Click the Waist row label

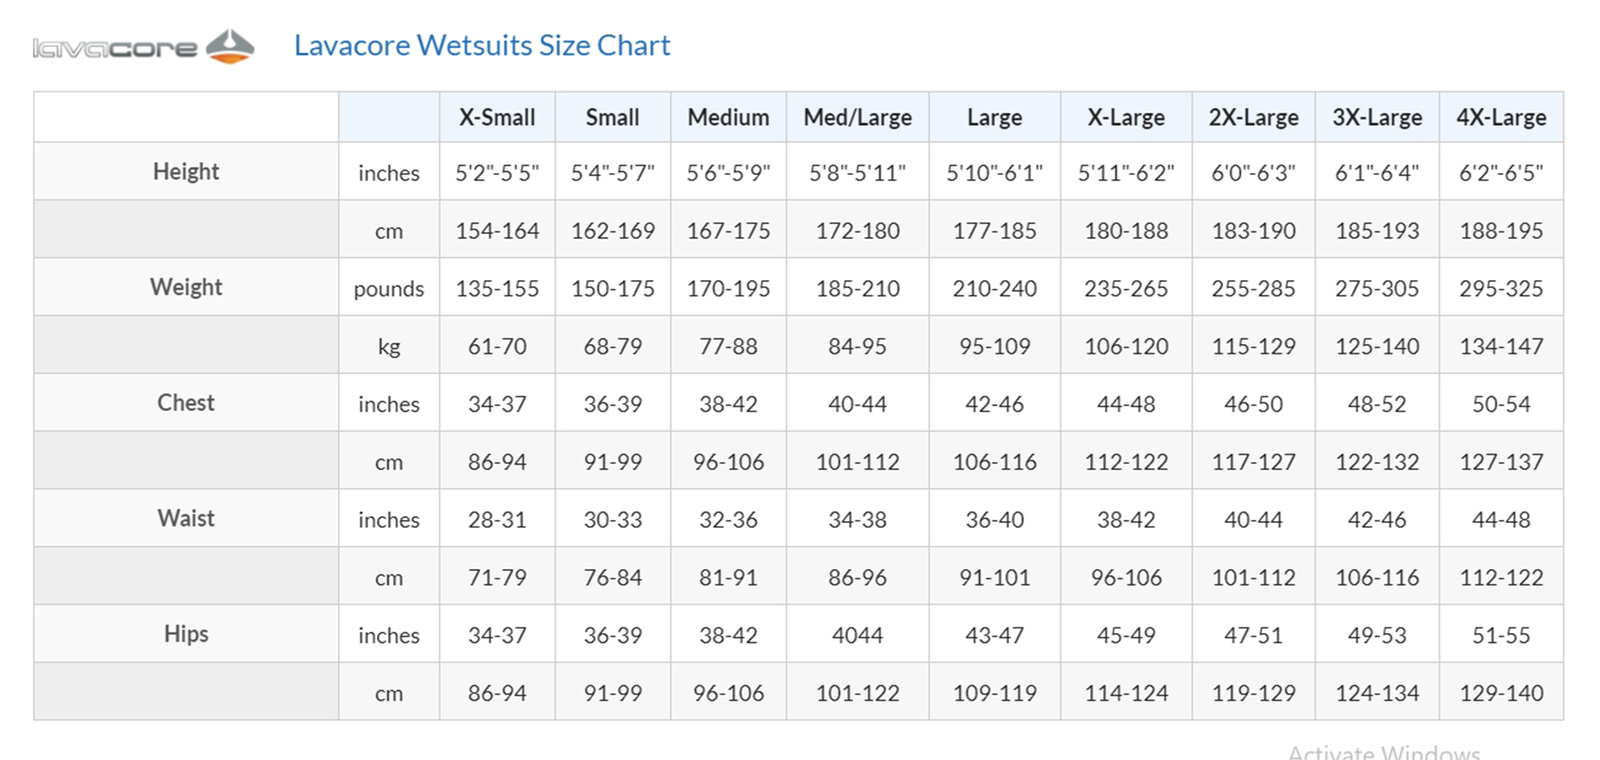(186, 519)
